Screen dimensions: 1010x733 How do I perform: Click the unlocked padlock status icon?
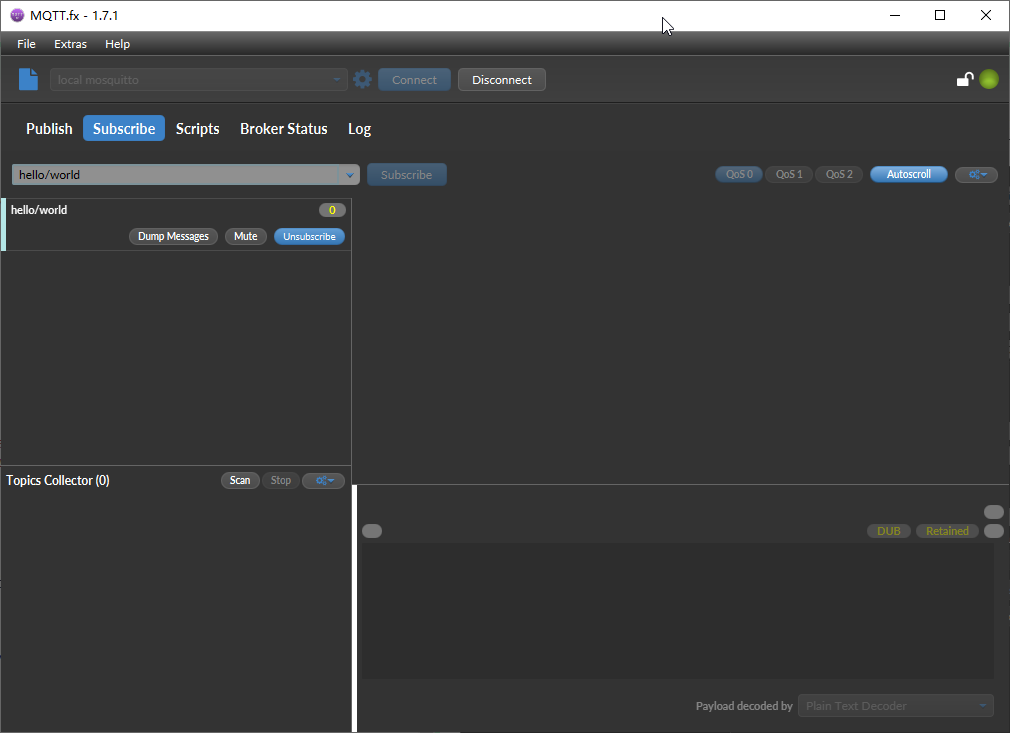pos(964,79)
